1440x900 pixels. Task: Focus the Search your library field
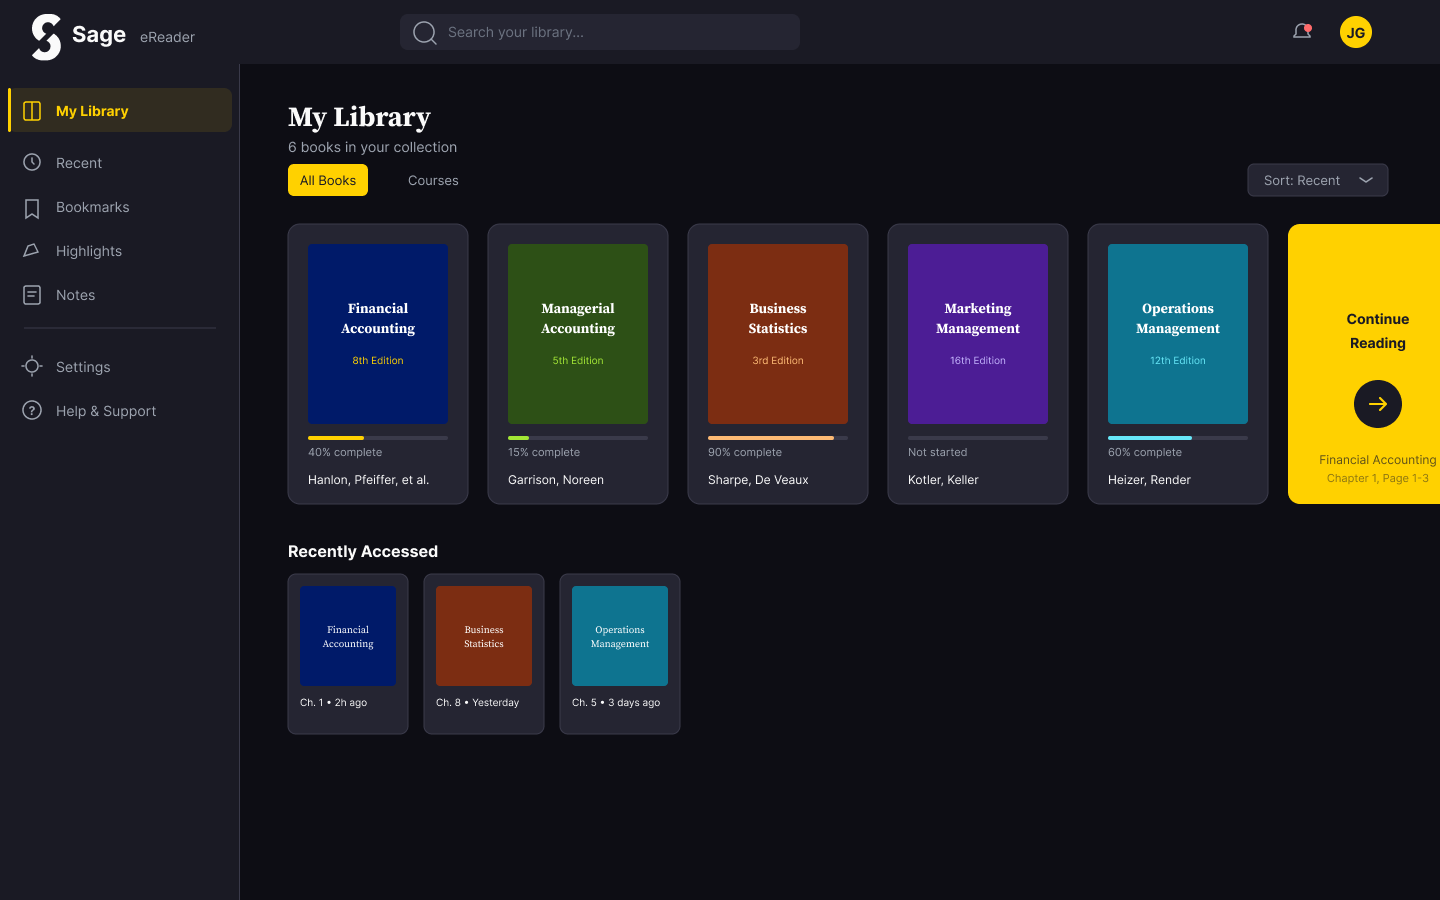pos(600,32)
